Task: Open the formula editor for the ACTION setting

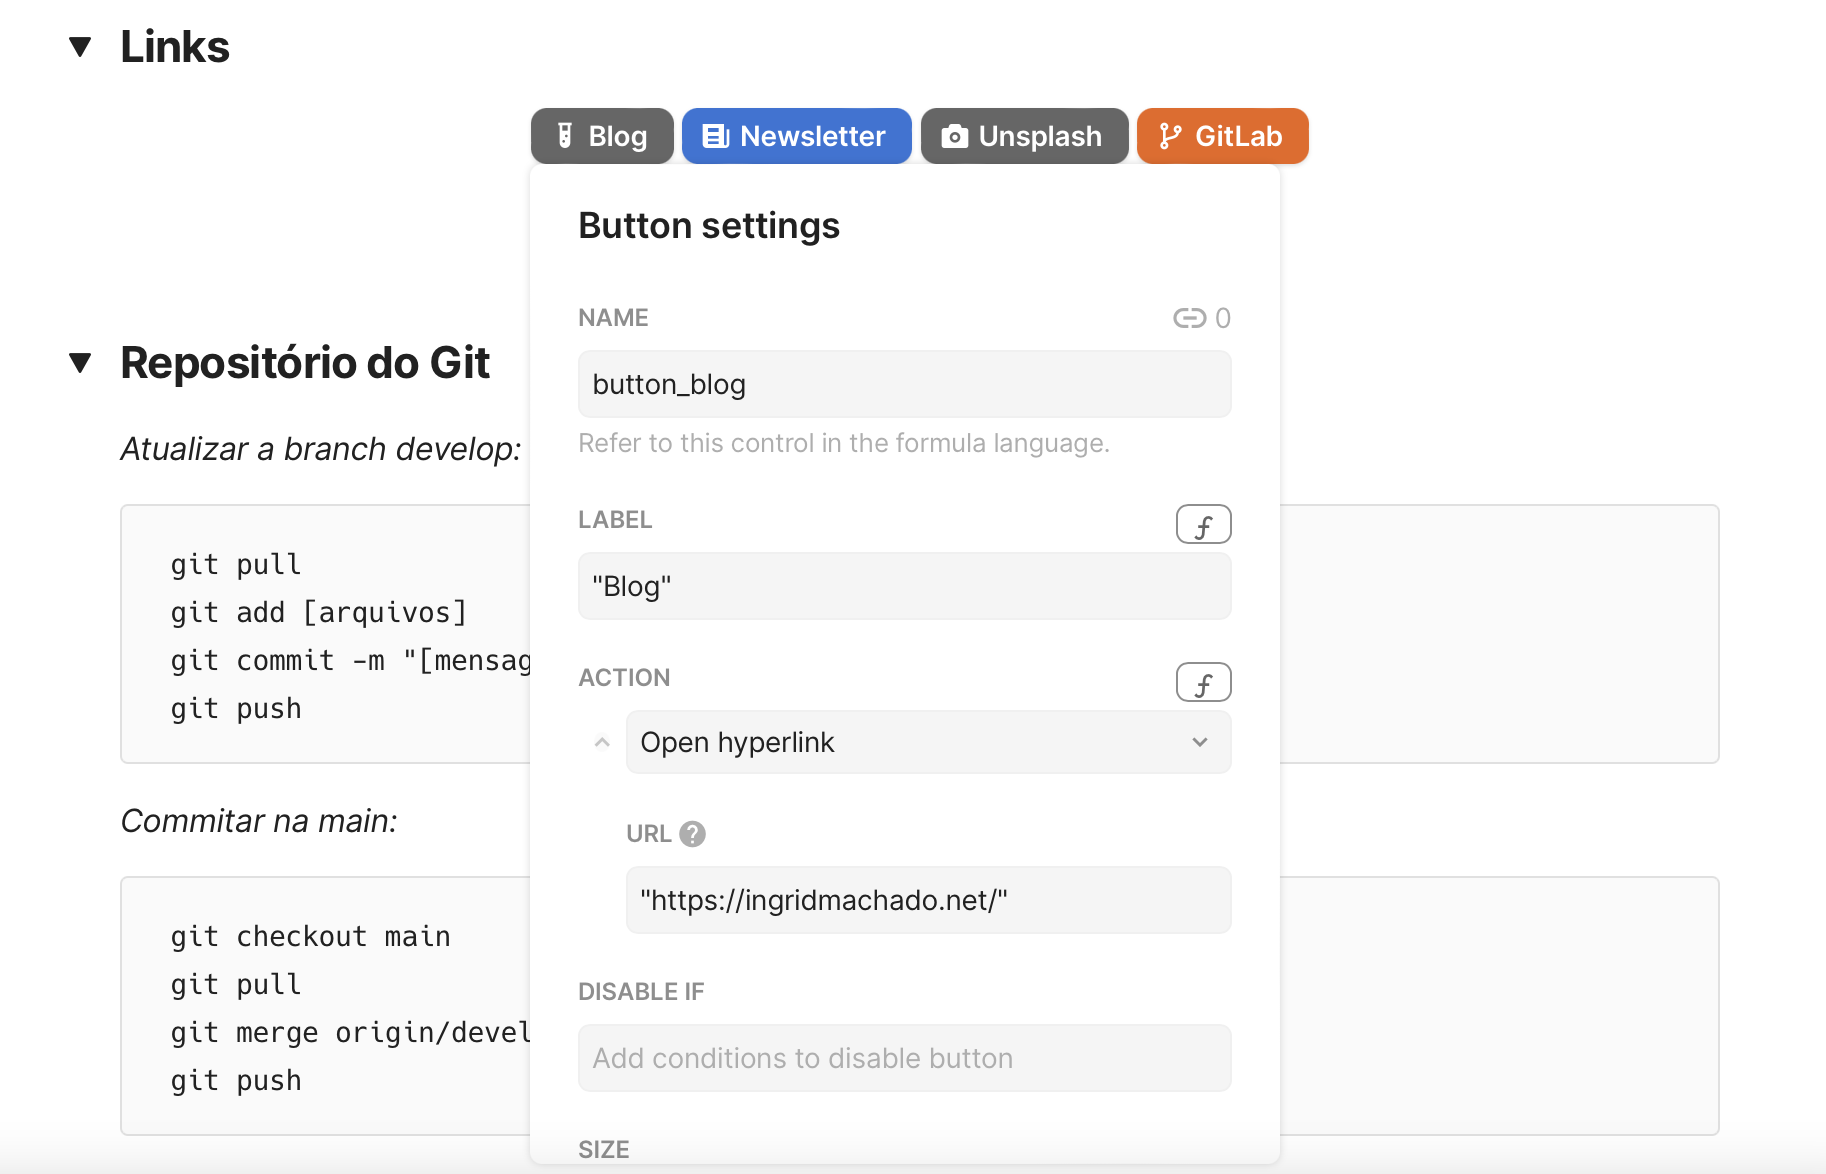Action: click(1203, 682)
